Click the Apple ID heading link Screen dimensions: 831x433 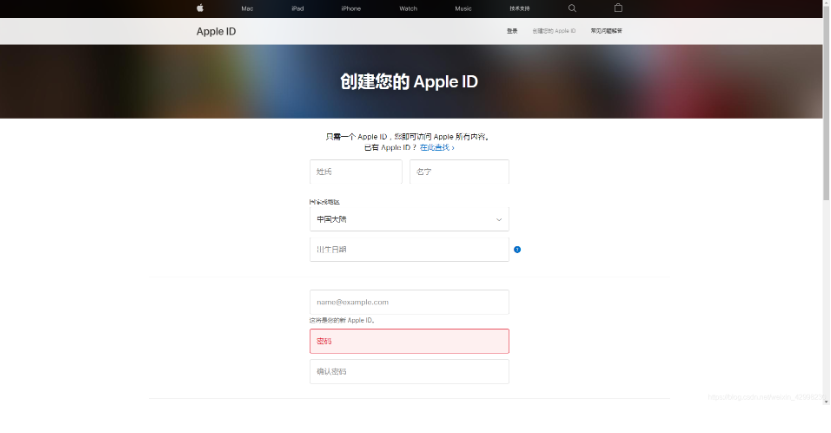click(216, 31)
